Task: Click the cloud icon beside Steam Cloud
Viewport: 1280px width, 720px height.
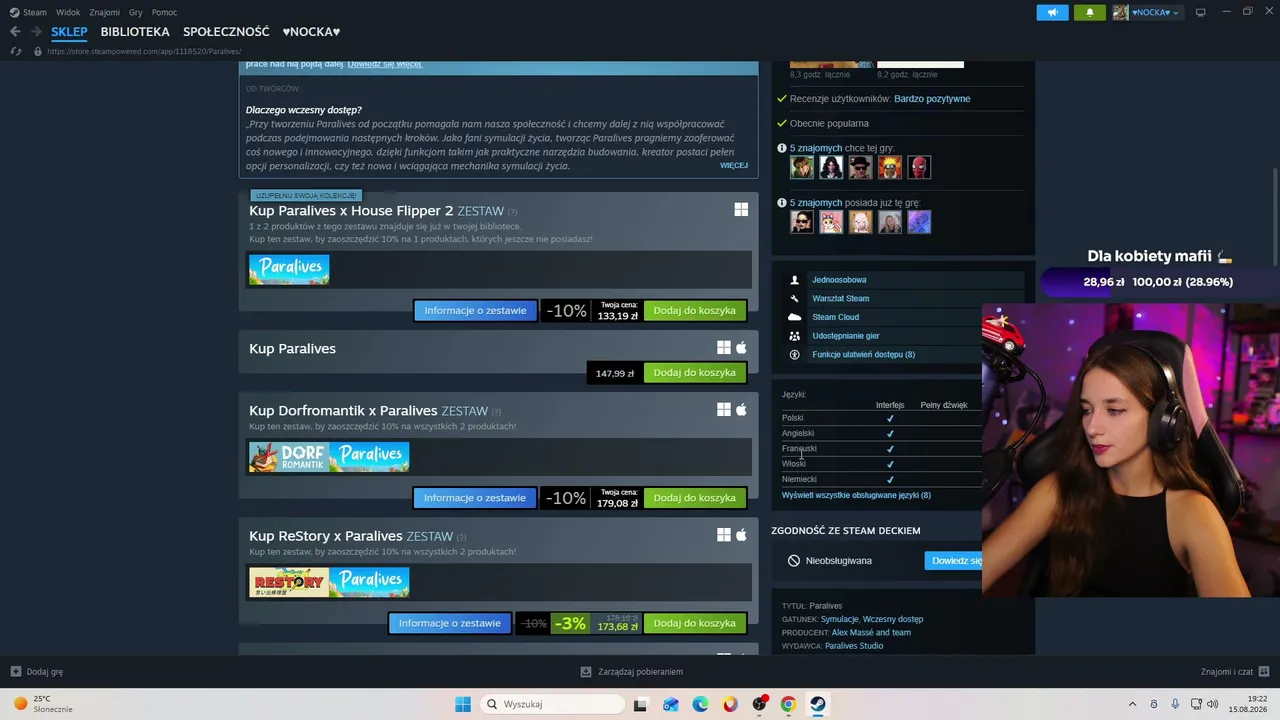Action: [x=795, y=317]
